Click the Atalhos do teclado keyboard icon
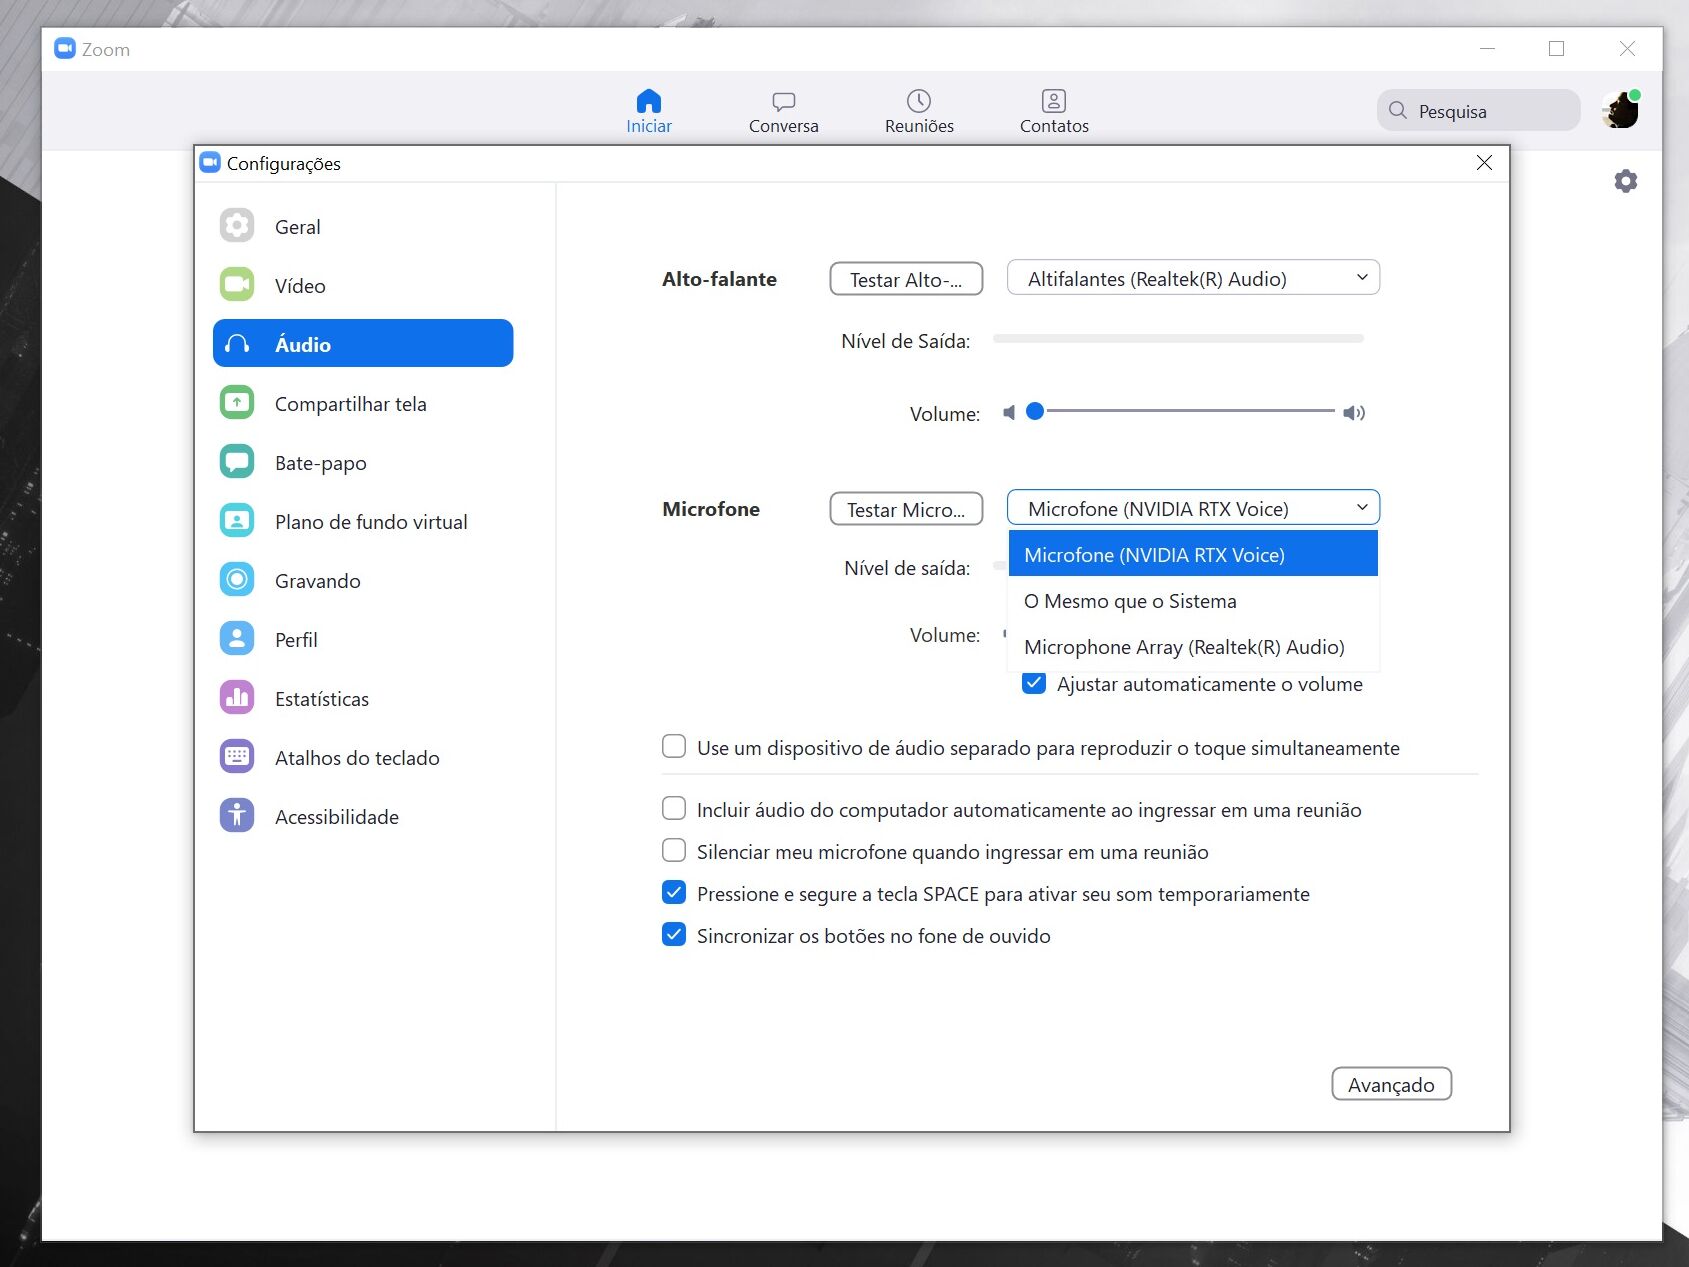The image size is (1689, 1267). [x=237, y=757]
